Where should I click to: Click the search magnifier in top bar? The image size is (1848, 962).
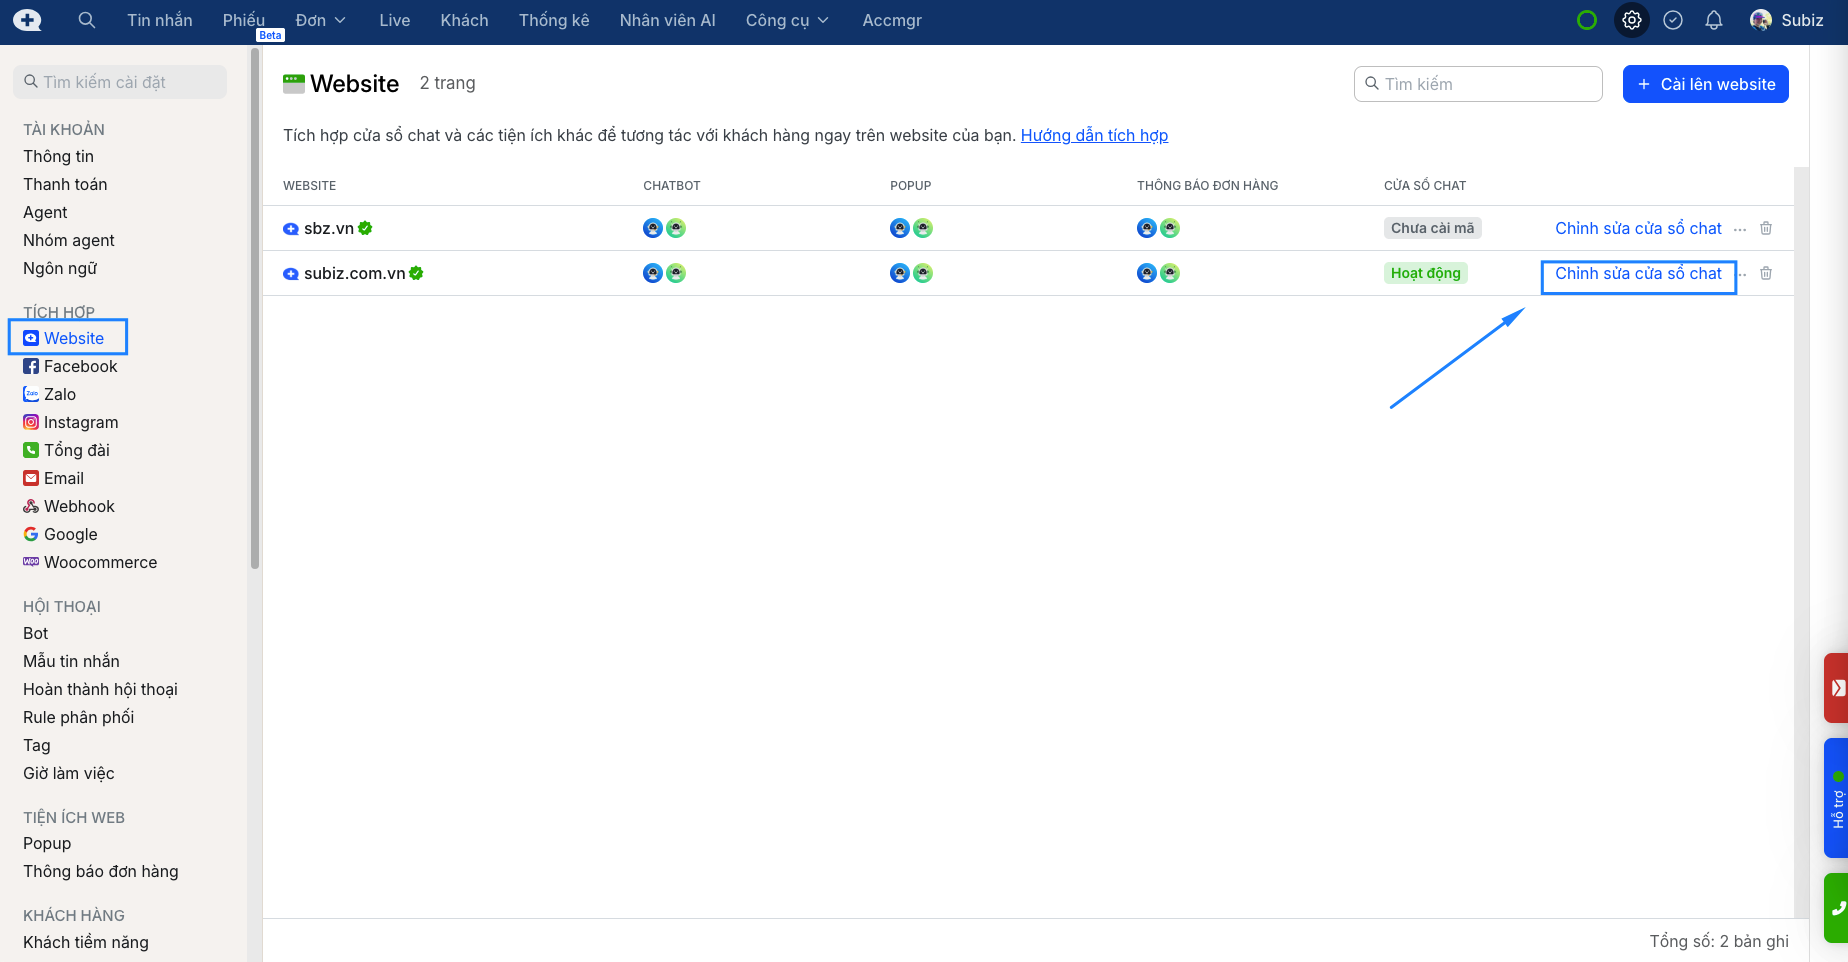coord(87,20)
